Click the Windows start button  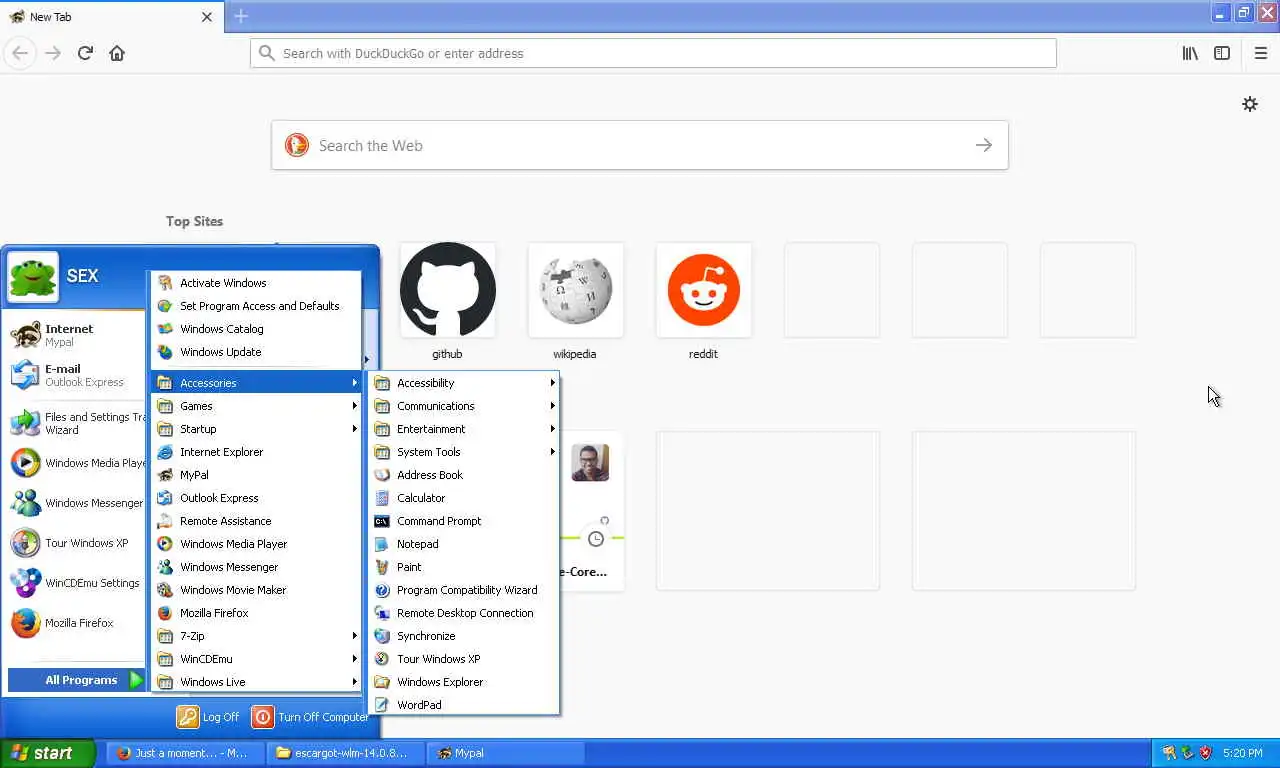point(47,753)
